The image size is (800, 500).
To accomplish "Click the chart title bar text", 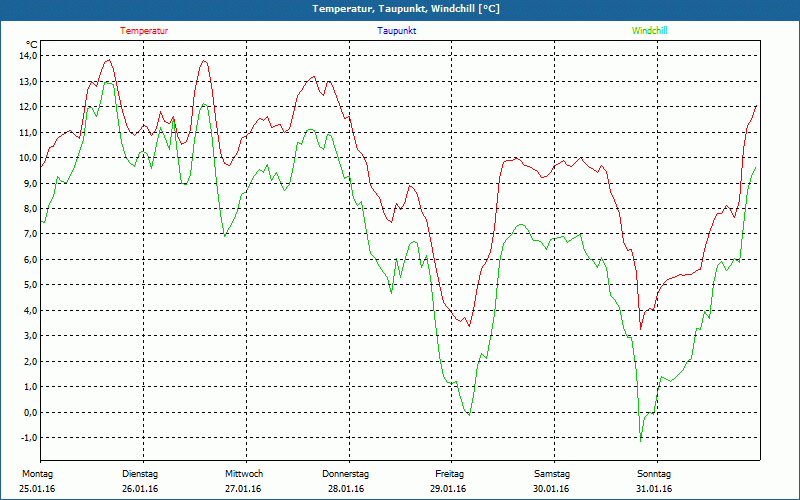I will pos(406,9).
